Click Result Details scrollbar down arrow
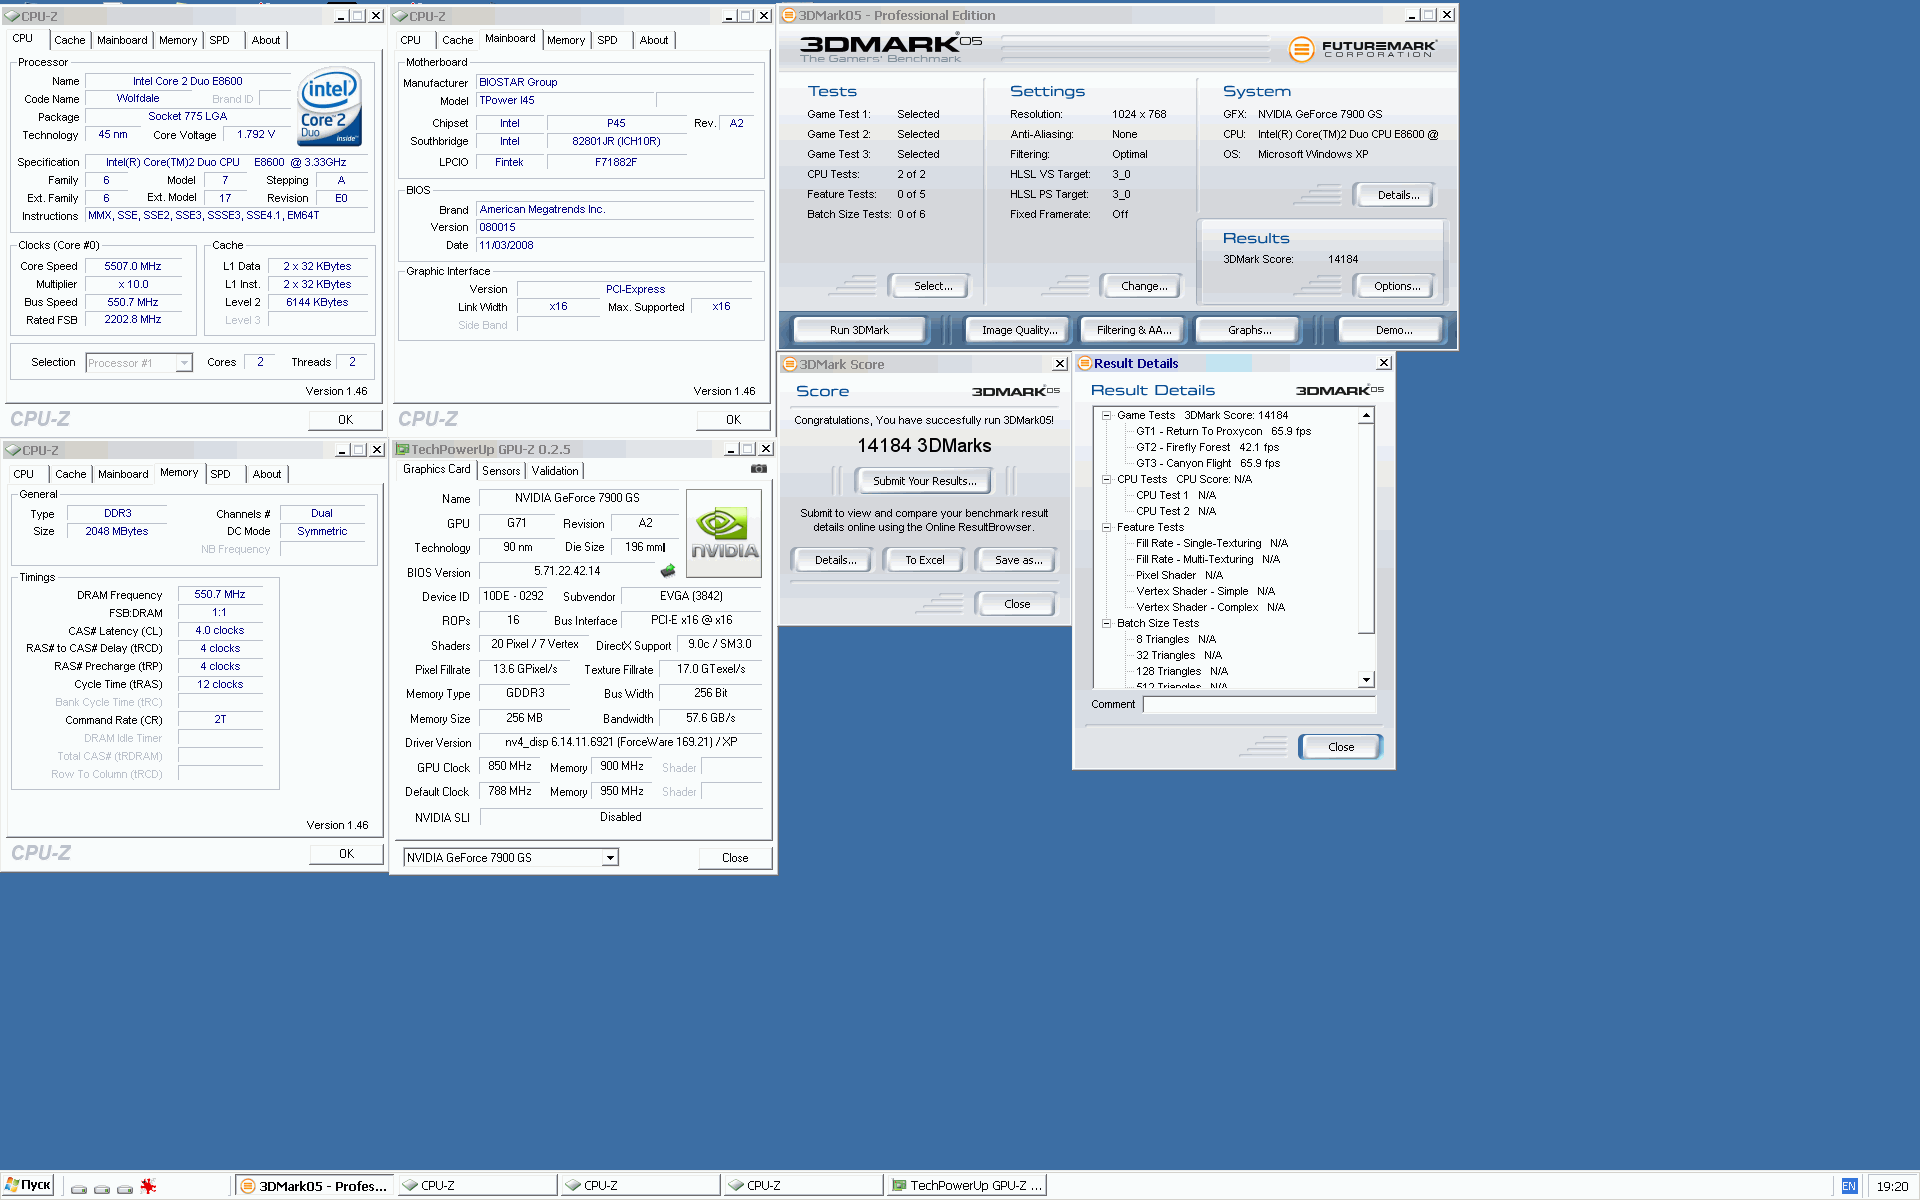Viewport: 1920px width, 1200px height. coord(1366,680)
